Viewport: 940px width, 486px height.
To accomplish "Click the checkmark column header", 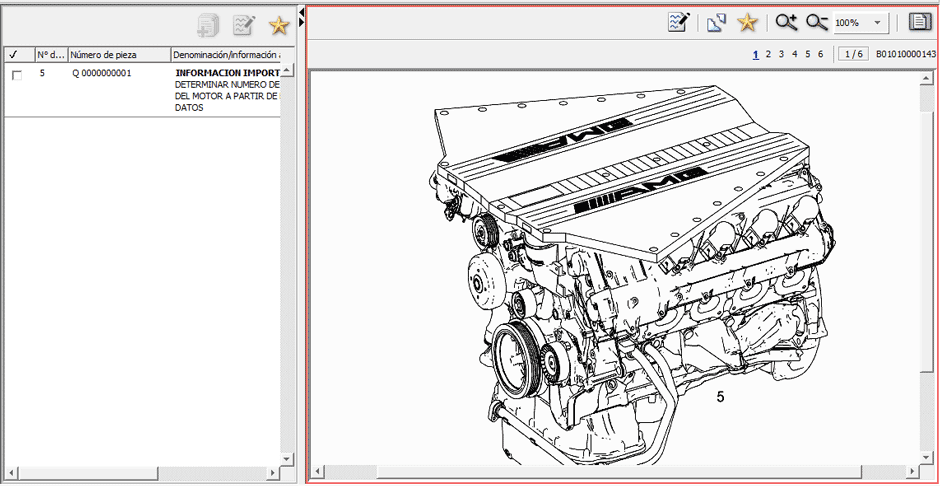I will pos(19,55).
